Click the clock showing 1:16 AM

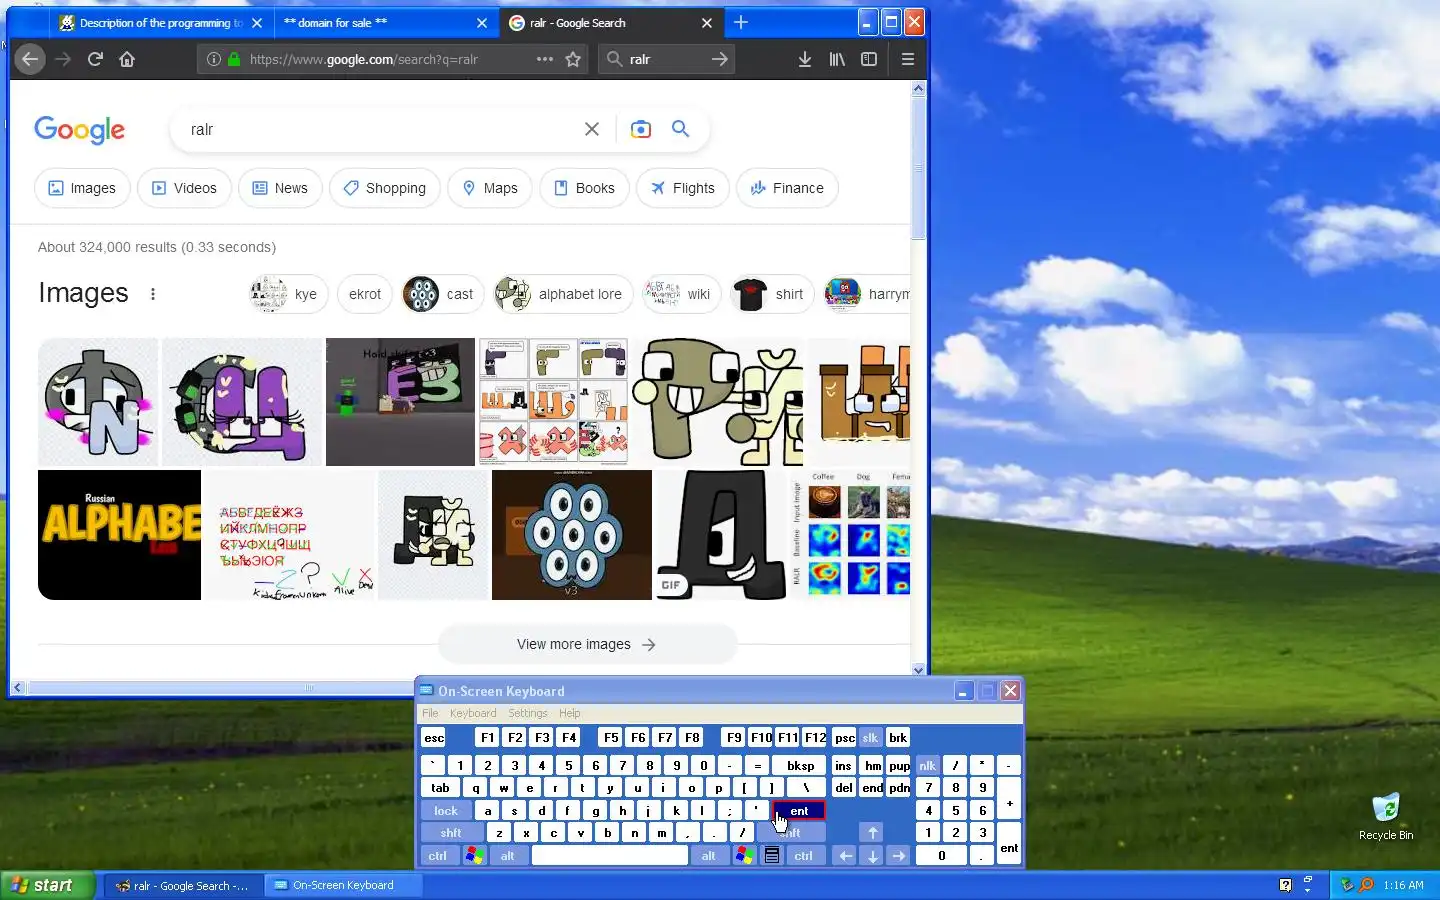point(1403,885)
